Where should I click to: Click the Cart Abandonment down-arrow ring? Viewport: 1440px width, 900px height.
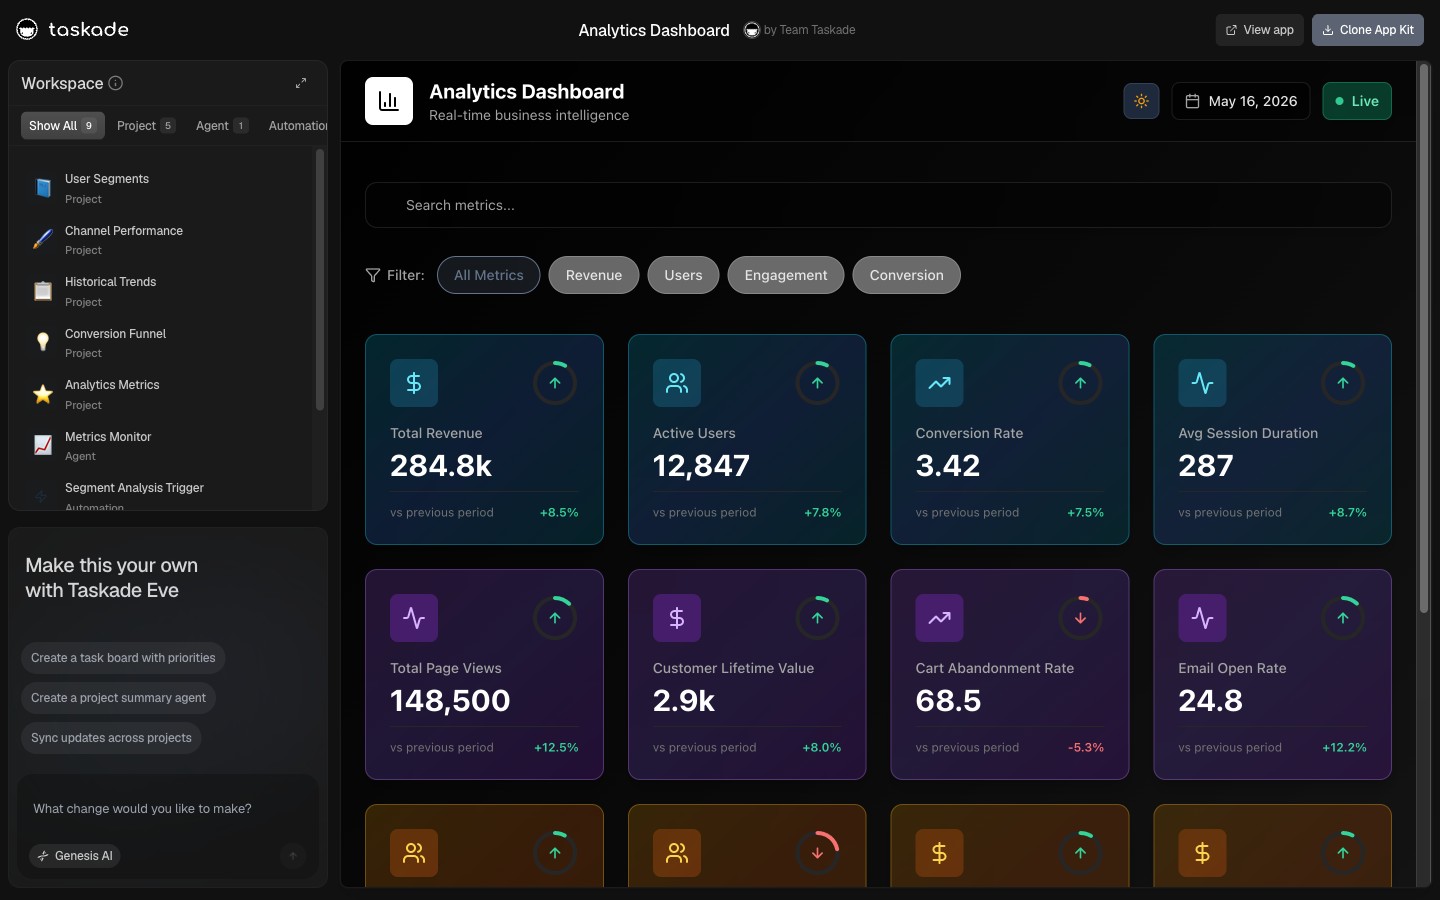[1081, 618]
